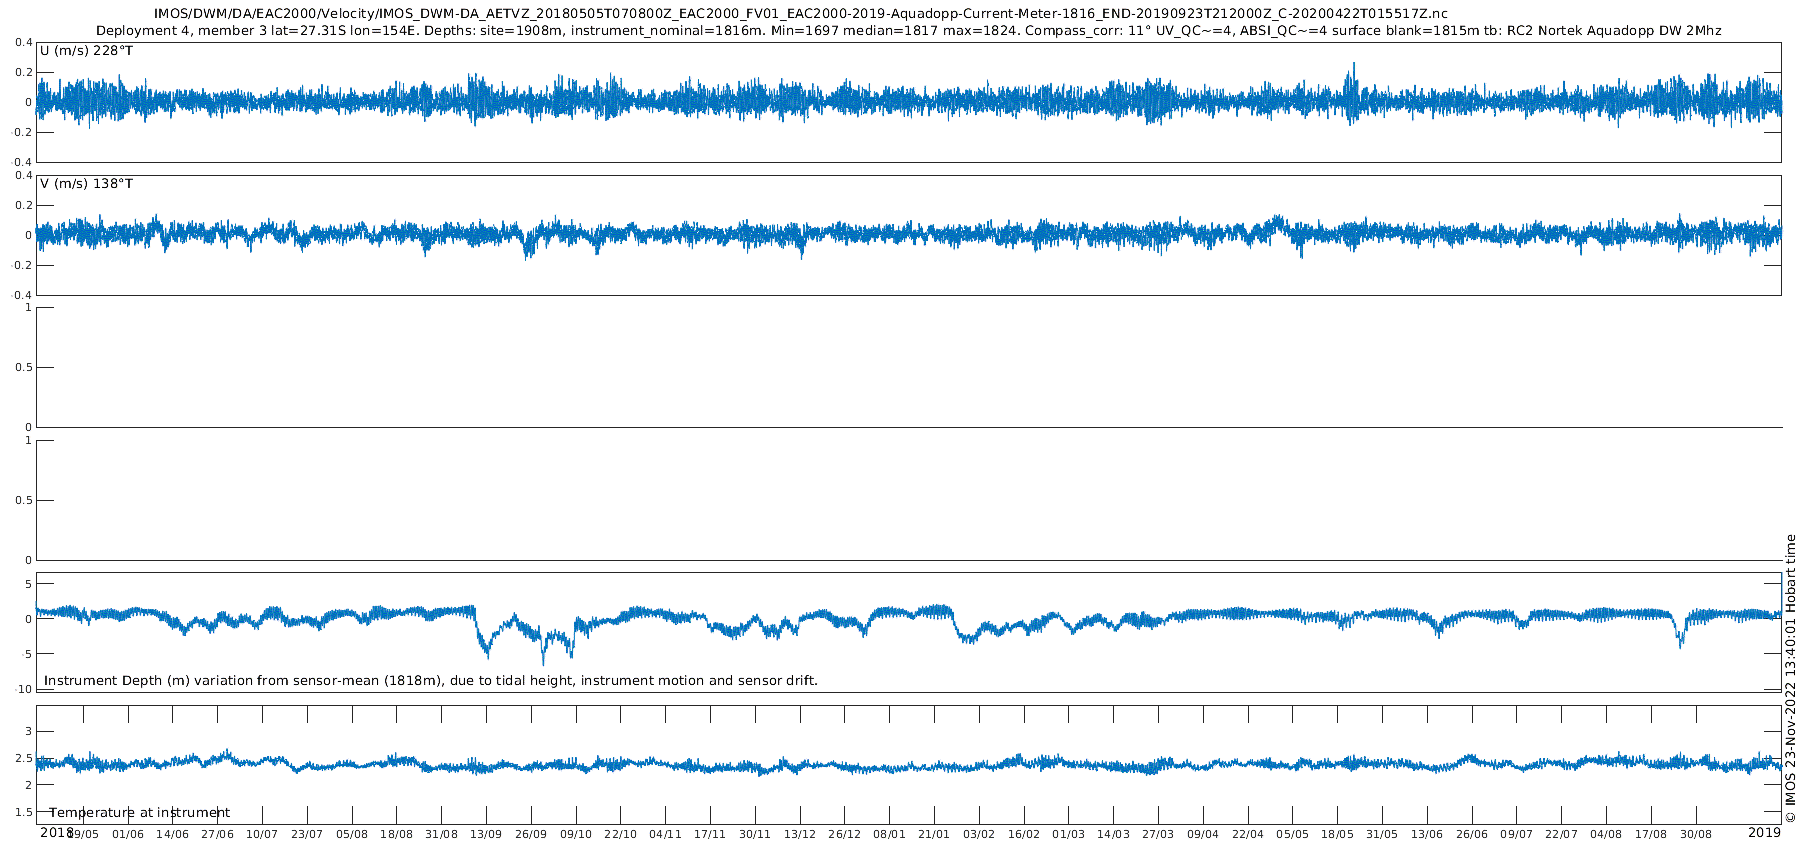Click the '01/03' date tick label
Viewport: 1800px width, 850px height.
[x=1069, y=834]
